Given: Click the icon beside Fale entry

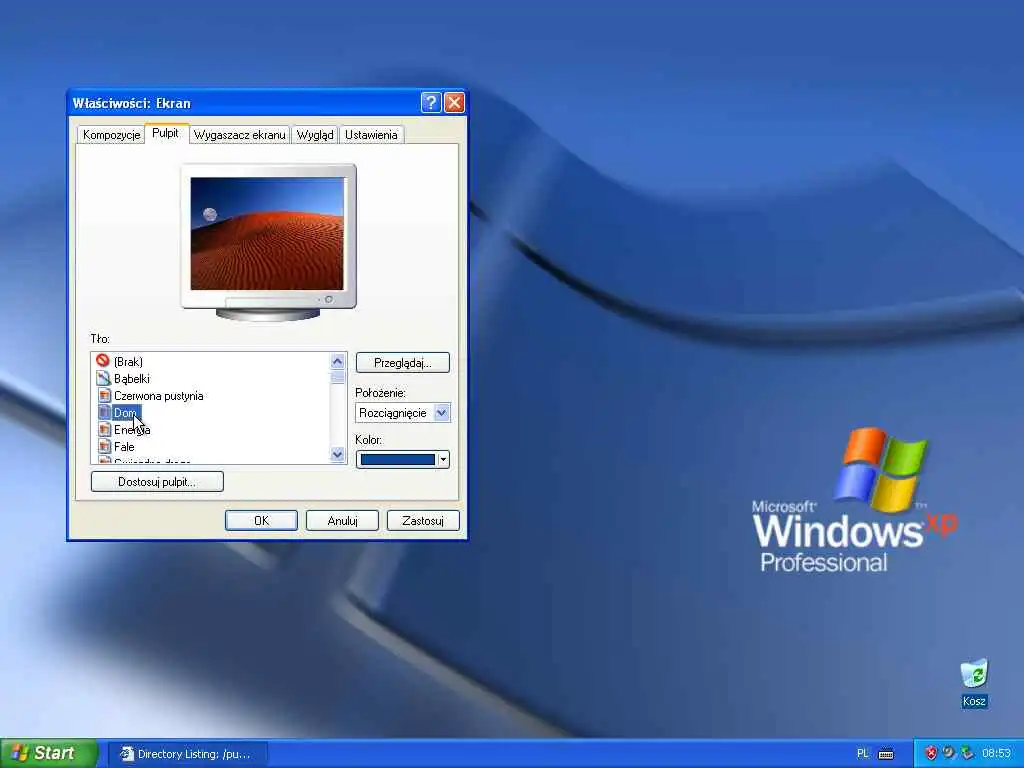Looking at the screenshot, I should tap(104, 446).
